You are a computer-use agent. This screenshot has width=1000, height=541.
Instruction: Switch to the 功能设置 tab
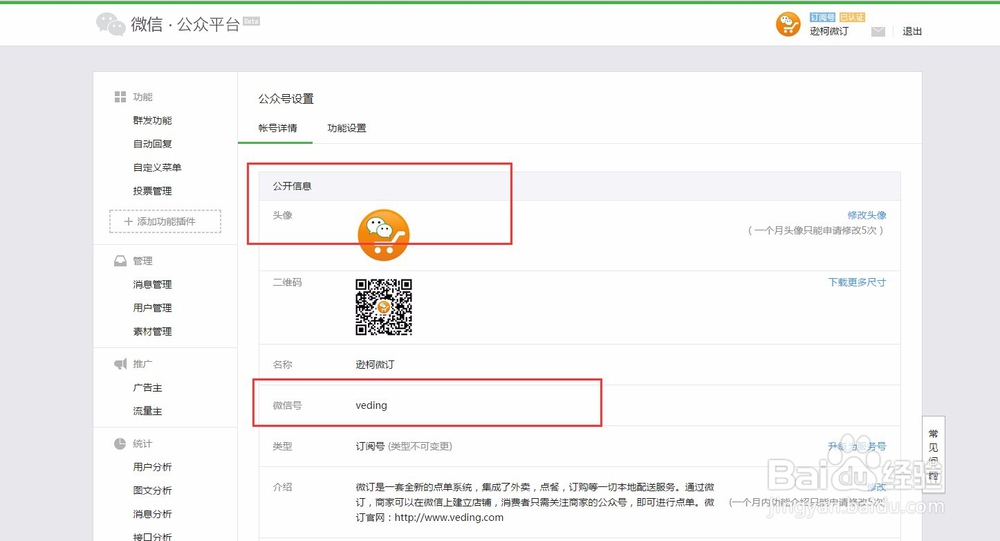[x=346, y=128]
